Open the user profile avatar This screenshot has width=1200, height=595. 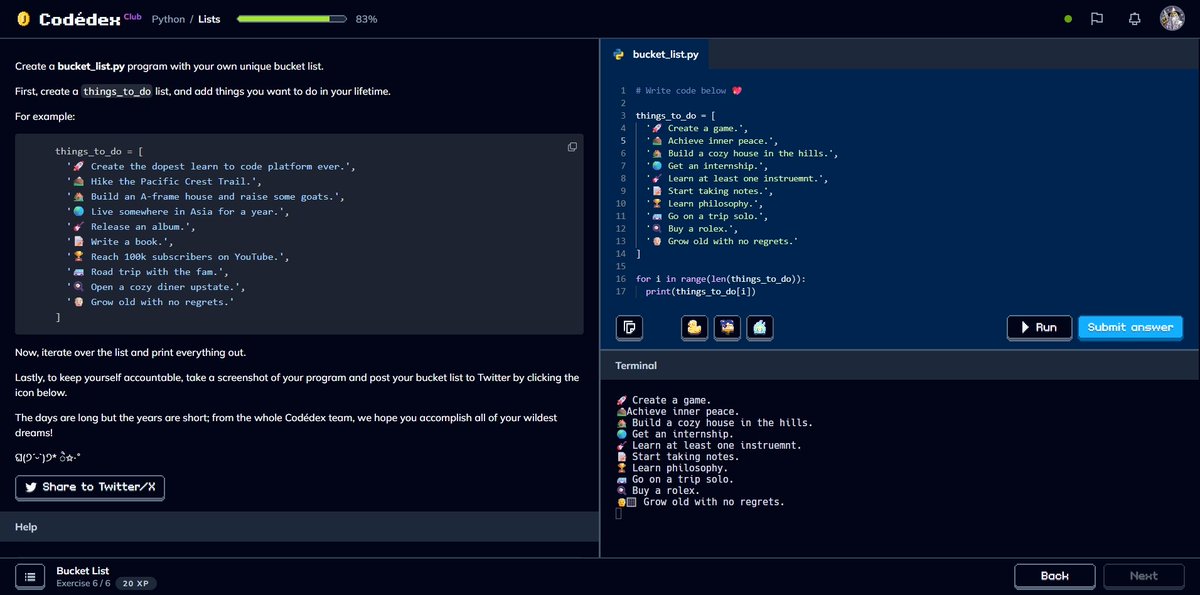click(x=1172, y=19)
